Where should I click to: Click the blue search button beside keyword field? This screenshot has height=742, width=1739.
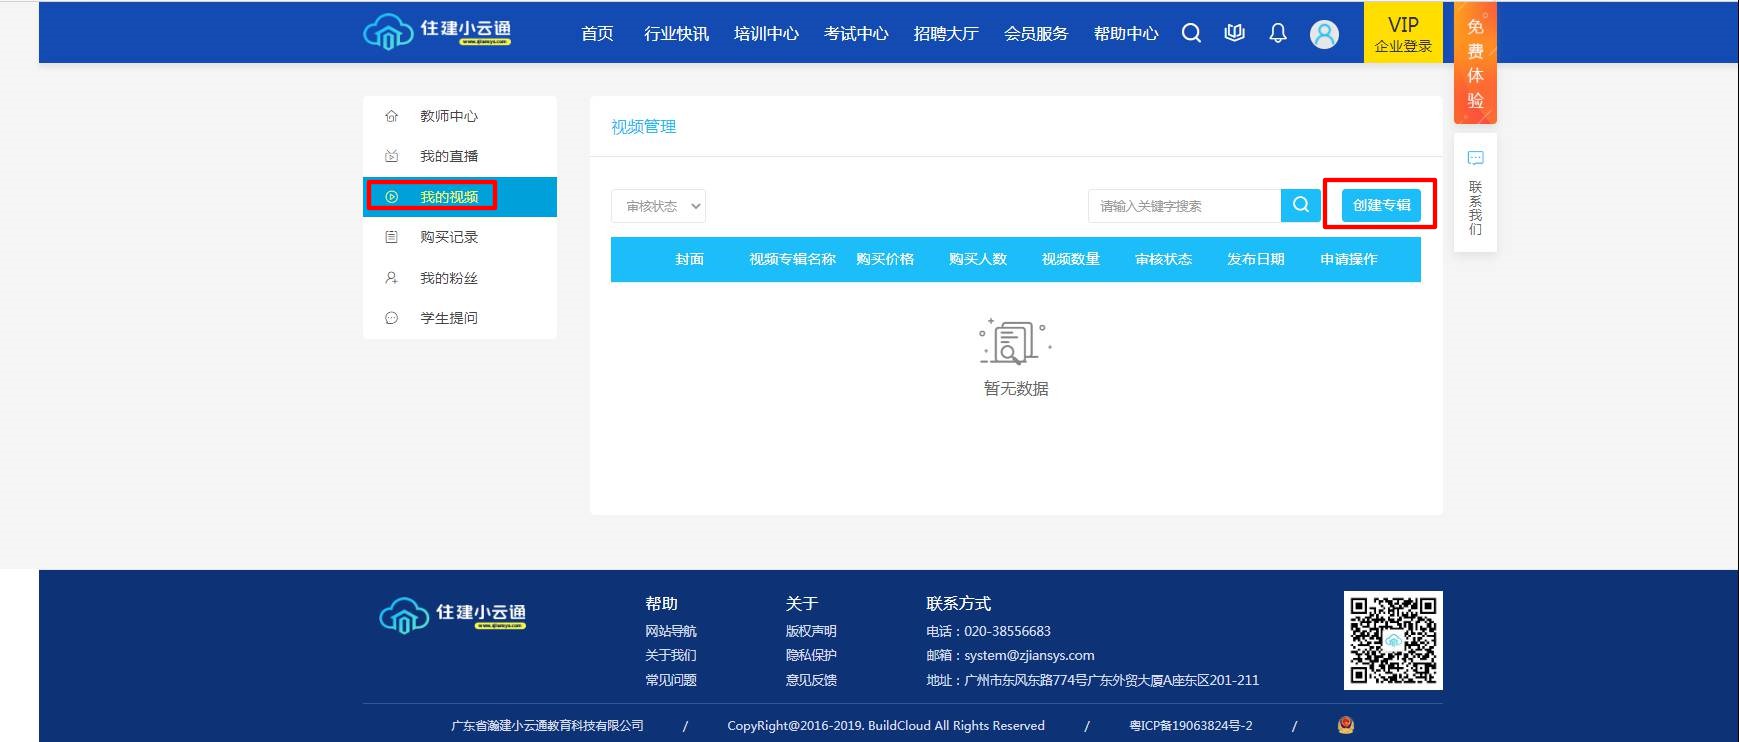1300,205
